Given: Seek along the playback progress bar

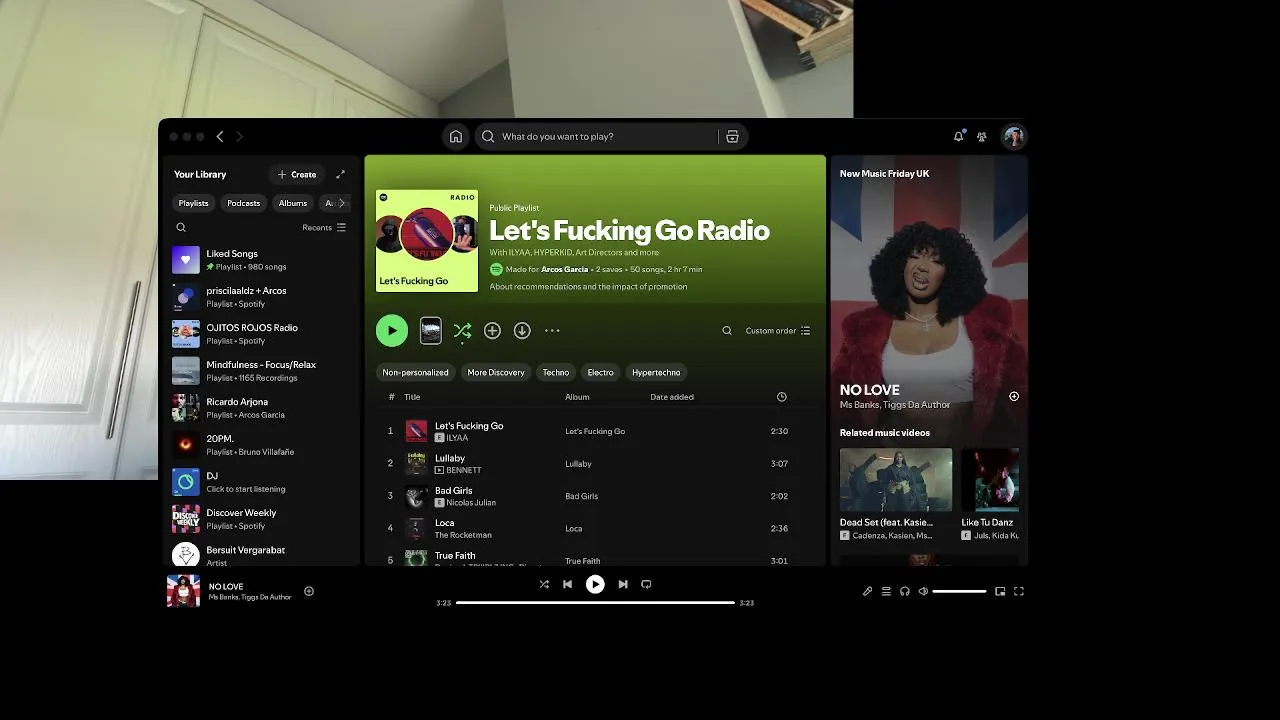Looking at the screenshot, I should point(595,603).
